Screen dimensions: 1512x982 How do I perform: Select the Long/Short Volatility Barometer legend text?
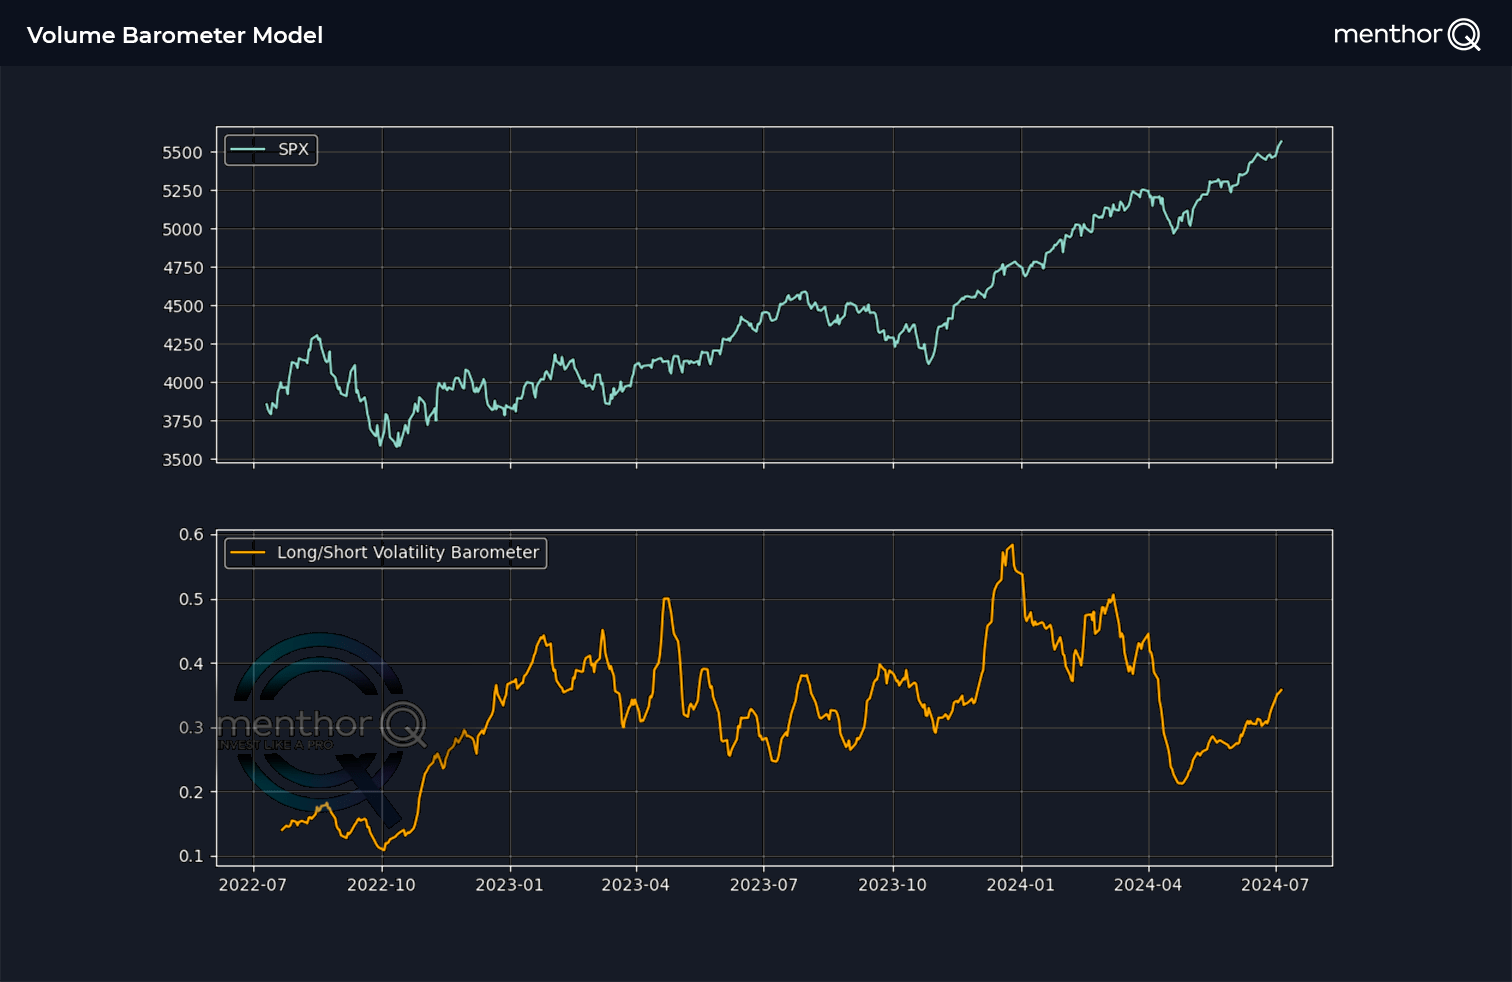(407, 553)
